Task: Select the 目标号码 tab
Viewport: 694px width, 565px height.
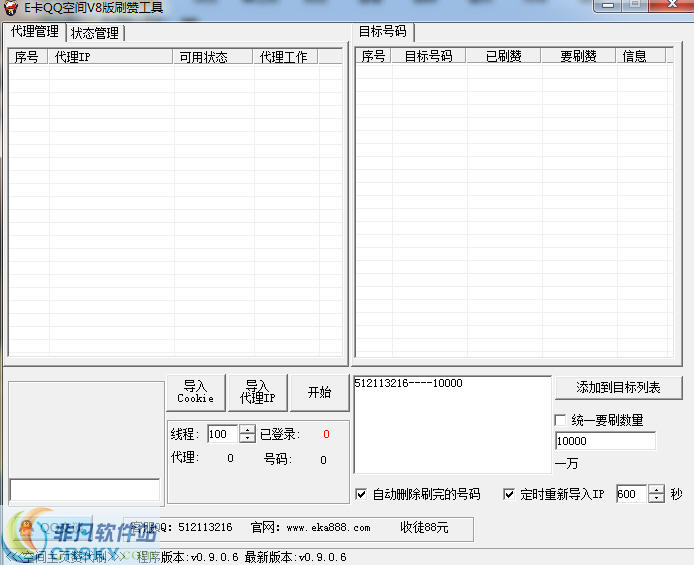Action: (383, 31)
